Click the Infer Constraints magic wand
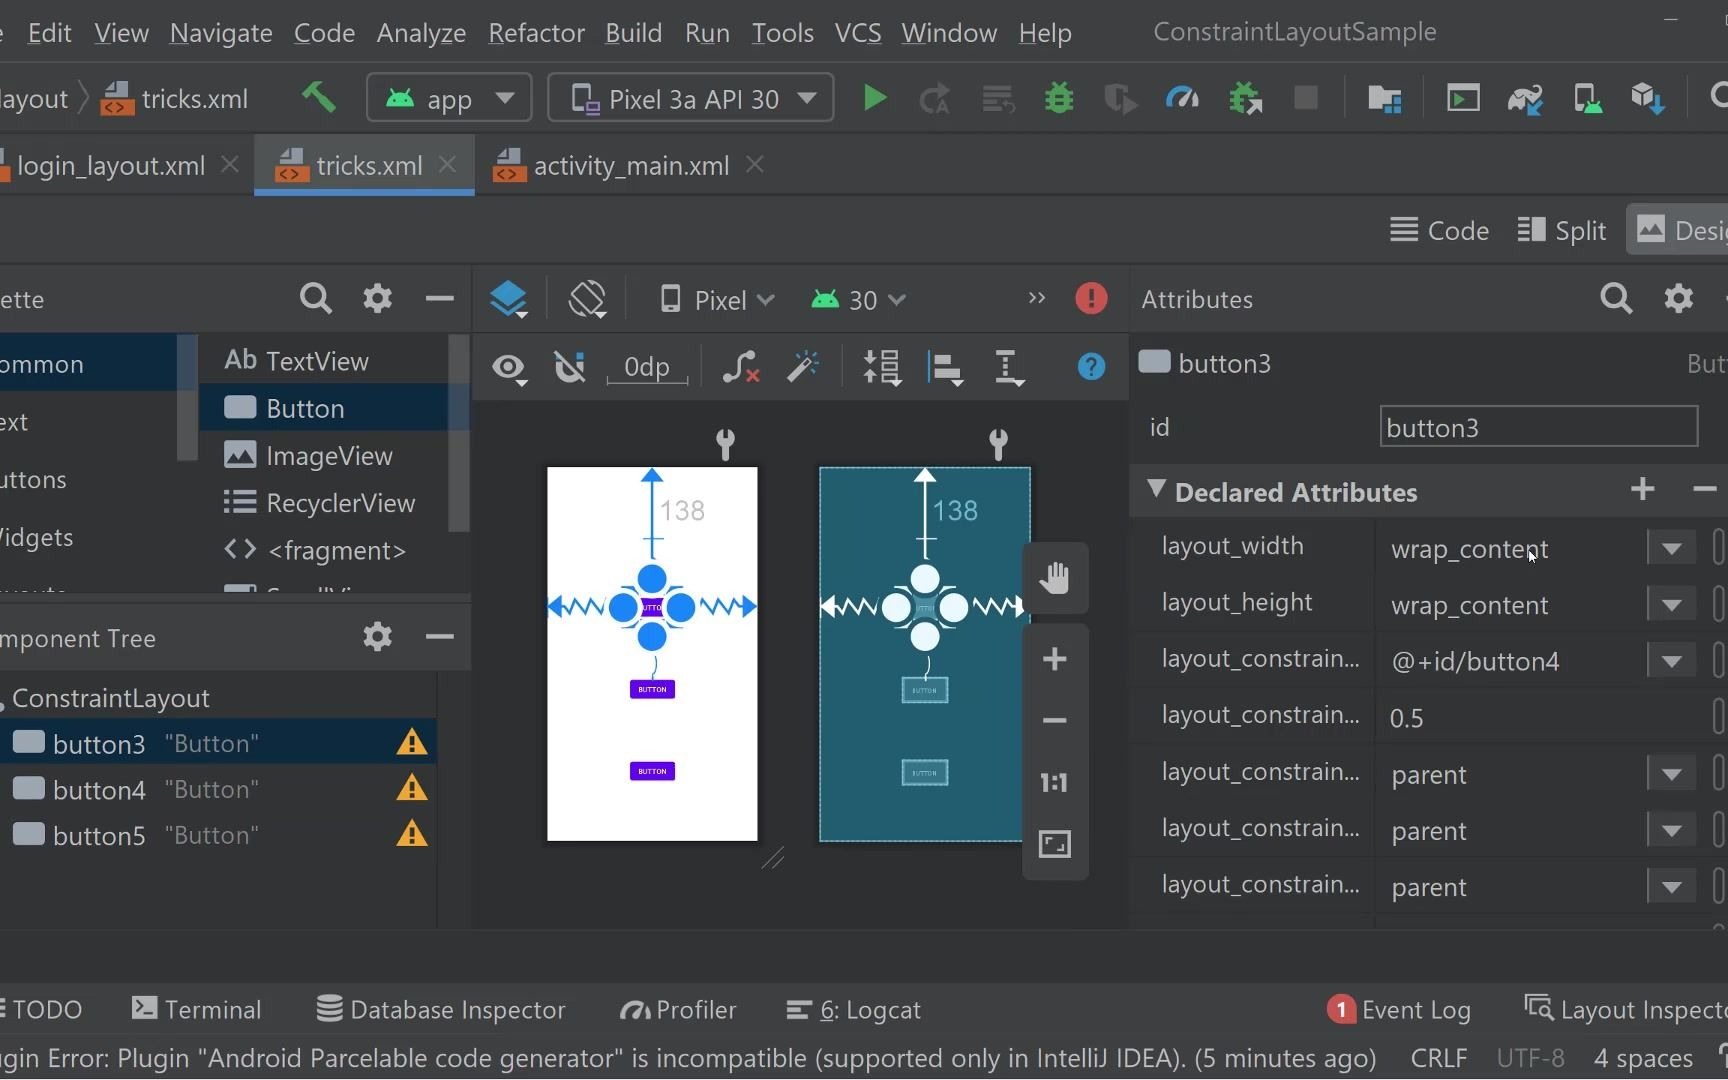Viewport: 1728px width, 1080px height. click(x=803, y=367)
